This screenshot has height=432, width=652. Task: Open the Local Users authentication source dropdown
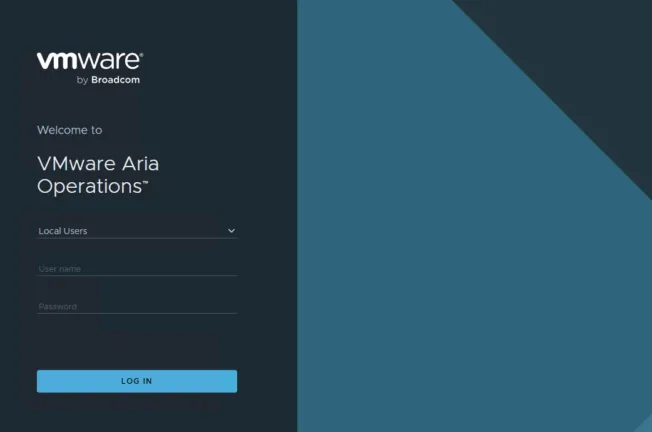(x=137, y=231)
